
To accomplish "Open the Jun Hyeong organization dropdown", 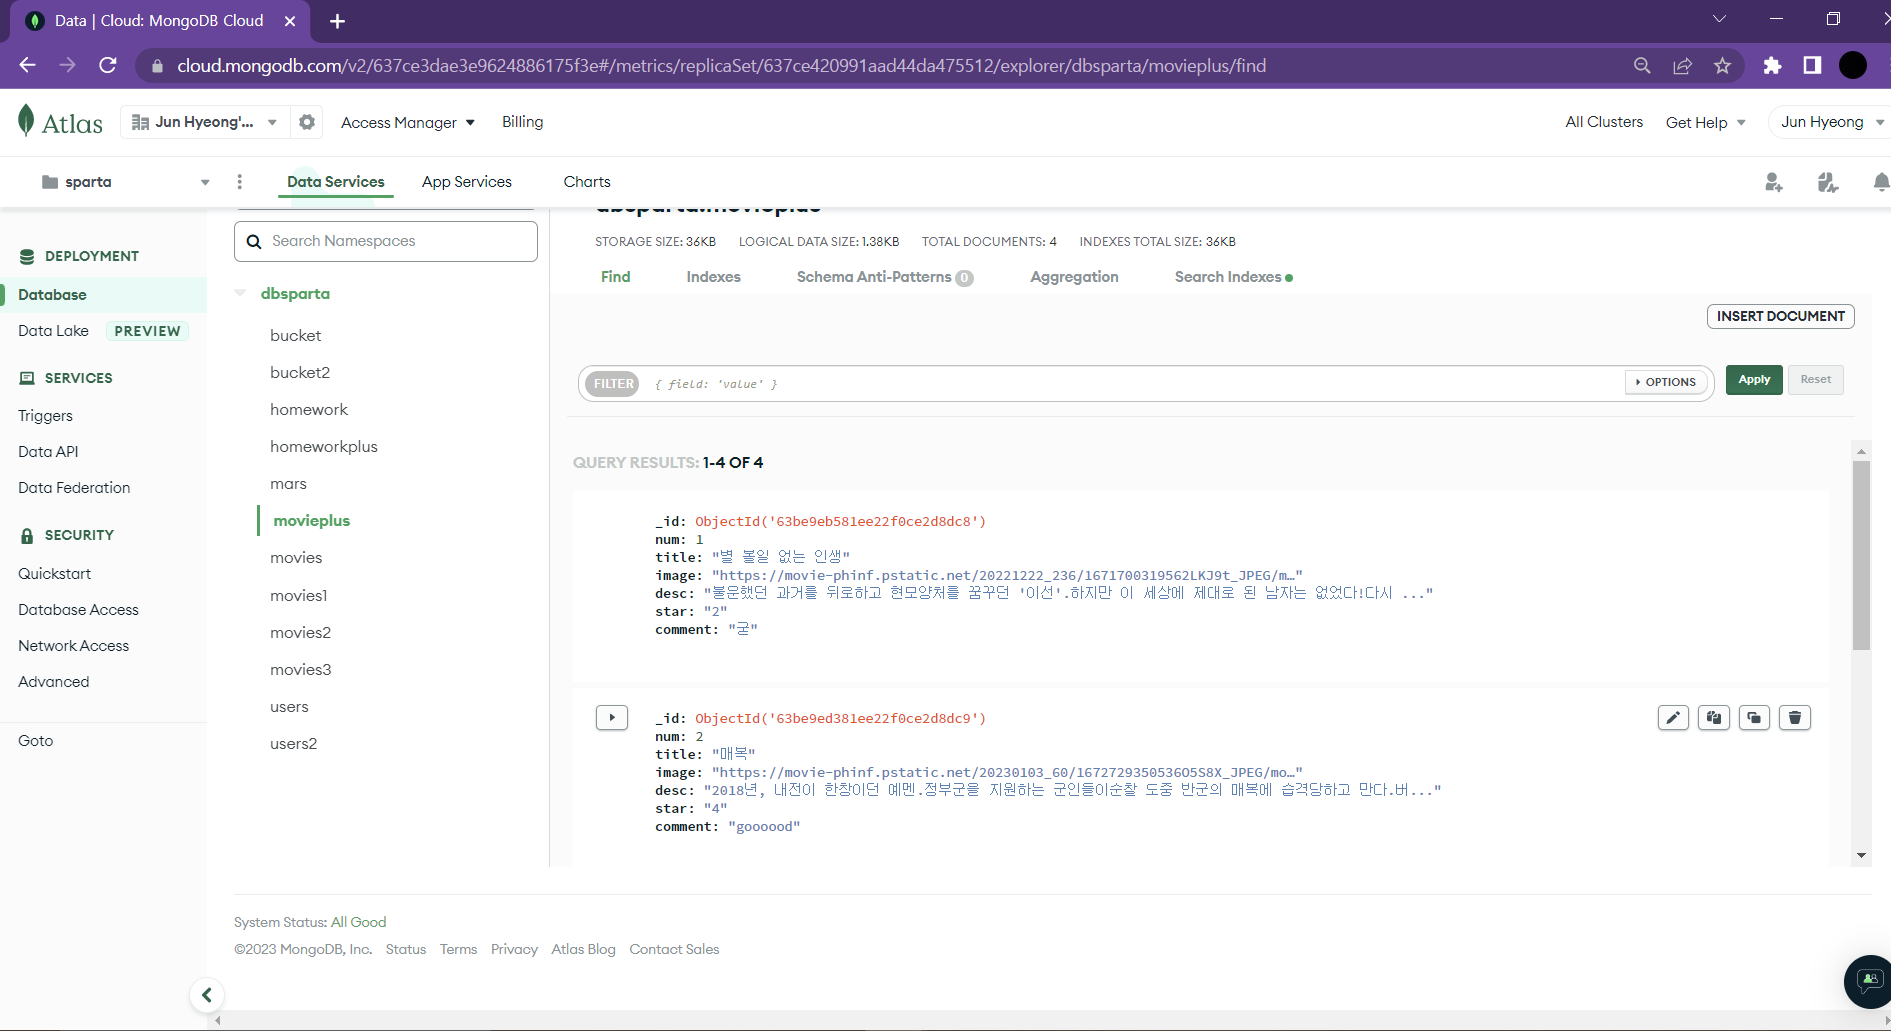I will pyautogui.click(x=205, y=122).
